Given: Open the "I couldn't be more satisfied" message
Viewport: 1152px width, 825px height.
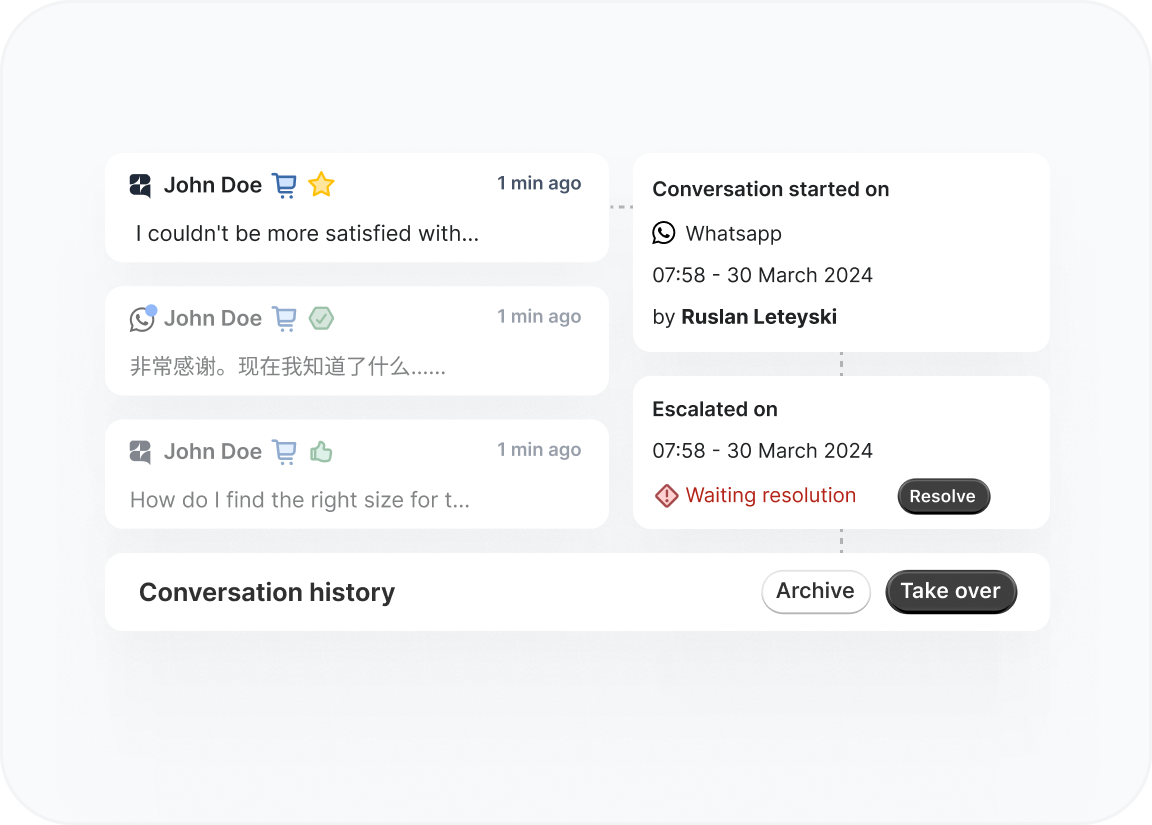Looking at the screenshot, I should (308, 234).
